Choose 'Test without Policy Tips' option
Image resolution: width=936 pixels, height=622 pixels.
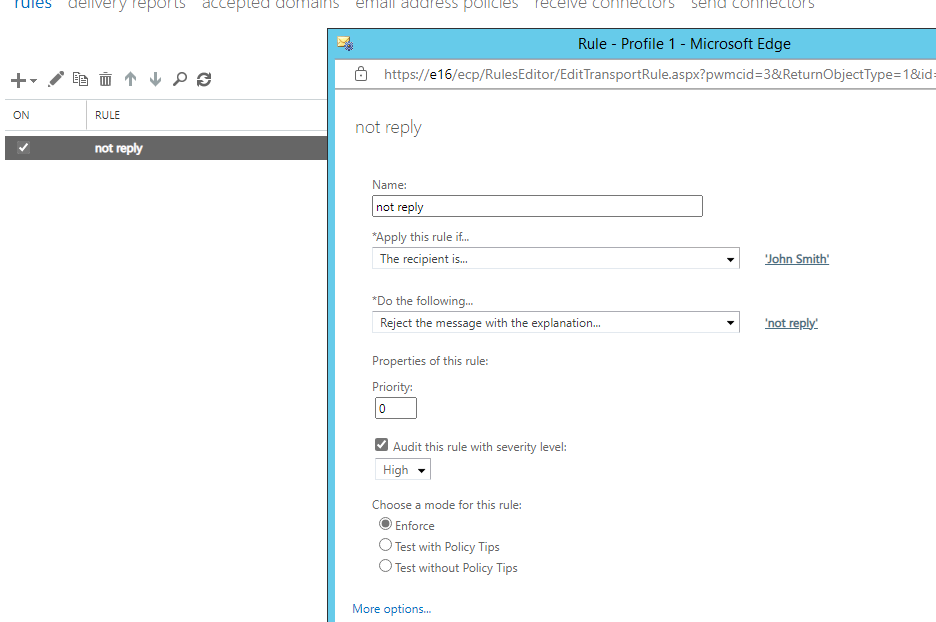click(x=385, y=567)
